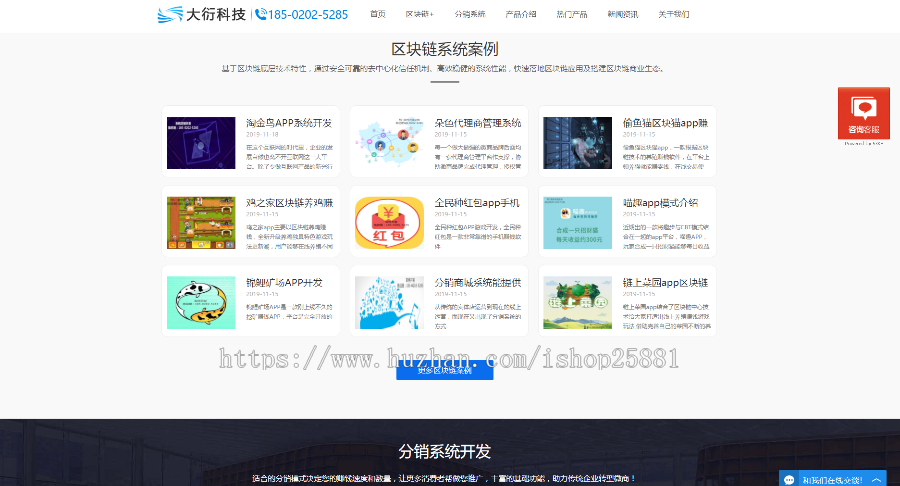
Task: Open the 锦鲤矿场APP开发 title link
Action: 284,282
